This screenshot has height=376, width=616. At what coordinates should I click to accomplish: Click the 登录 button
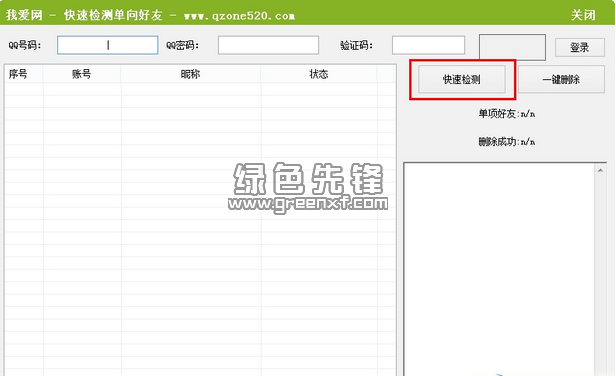pos(579,48)
